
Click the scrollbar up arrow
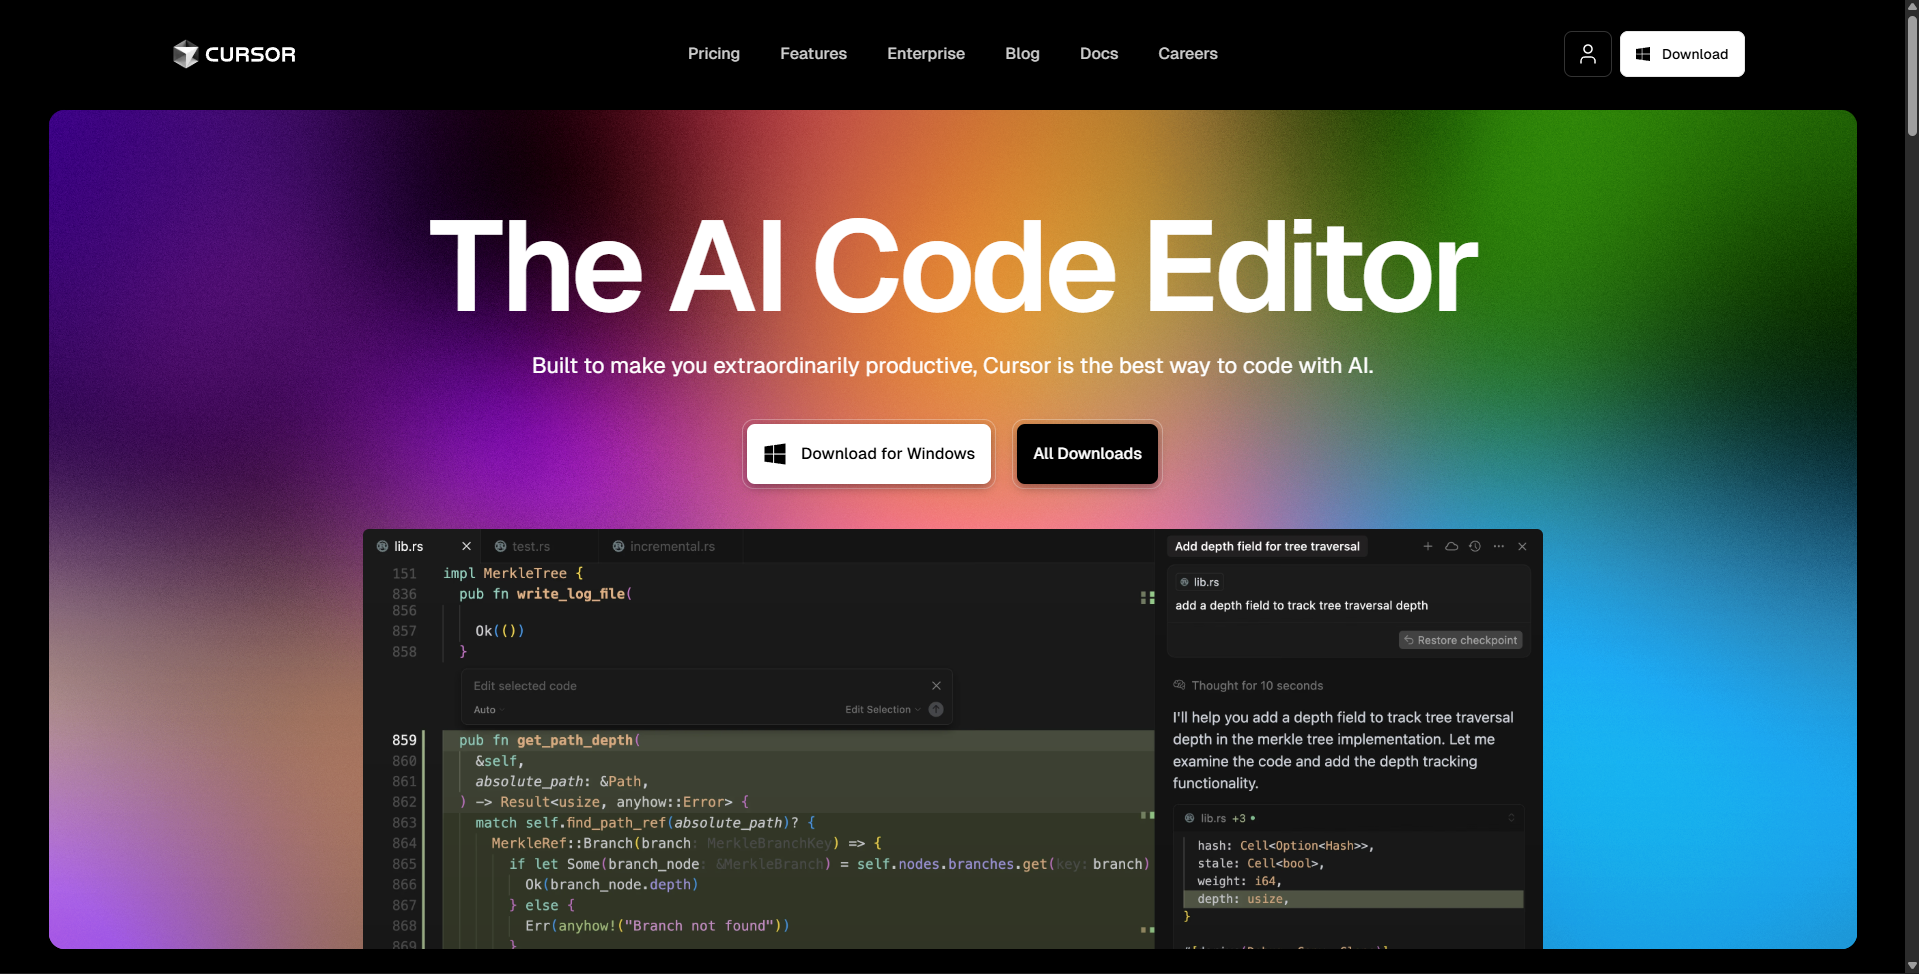click(1912, 7)
